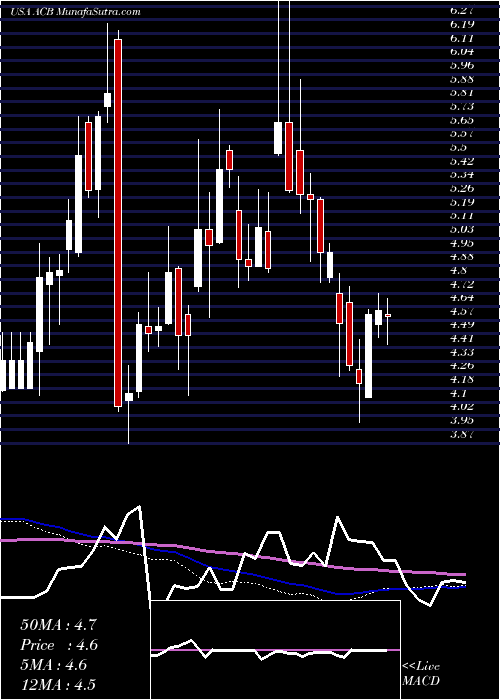500x700 pixels.
Task: Click the 3.87 price axis label
Action: (x=462, y=434)
